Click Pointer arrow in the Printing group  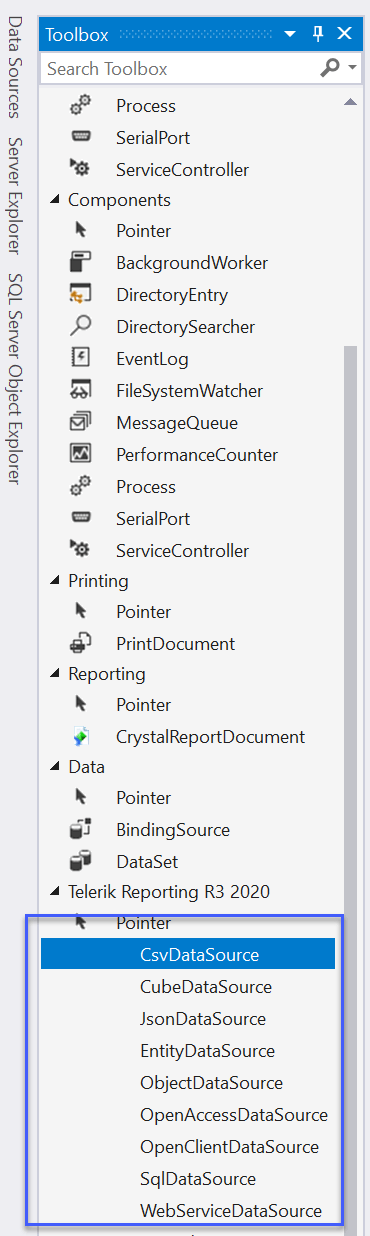point(81,612)
